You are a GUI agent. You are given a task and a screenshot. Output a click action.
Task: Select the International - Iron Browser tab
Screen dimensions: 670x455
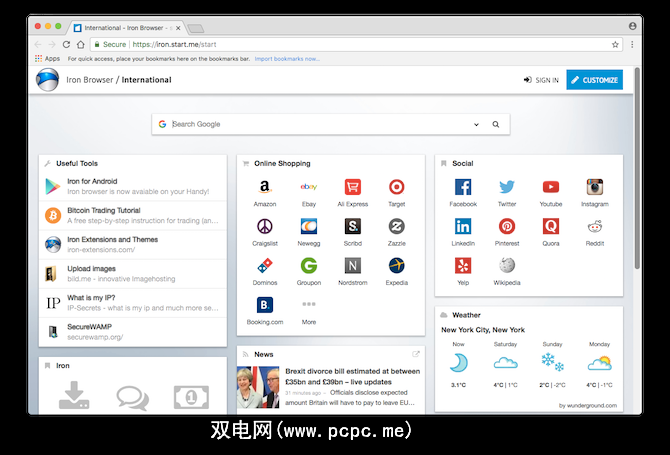[x=126, y=28]
